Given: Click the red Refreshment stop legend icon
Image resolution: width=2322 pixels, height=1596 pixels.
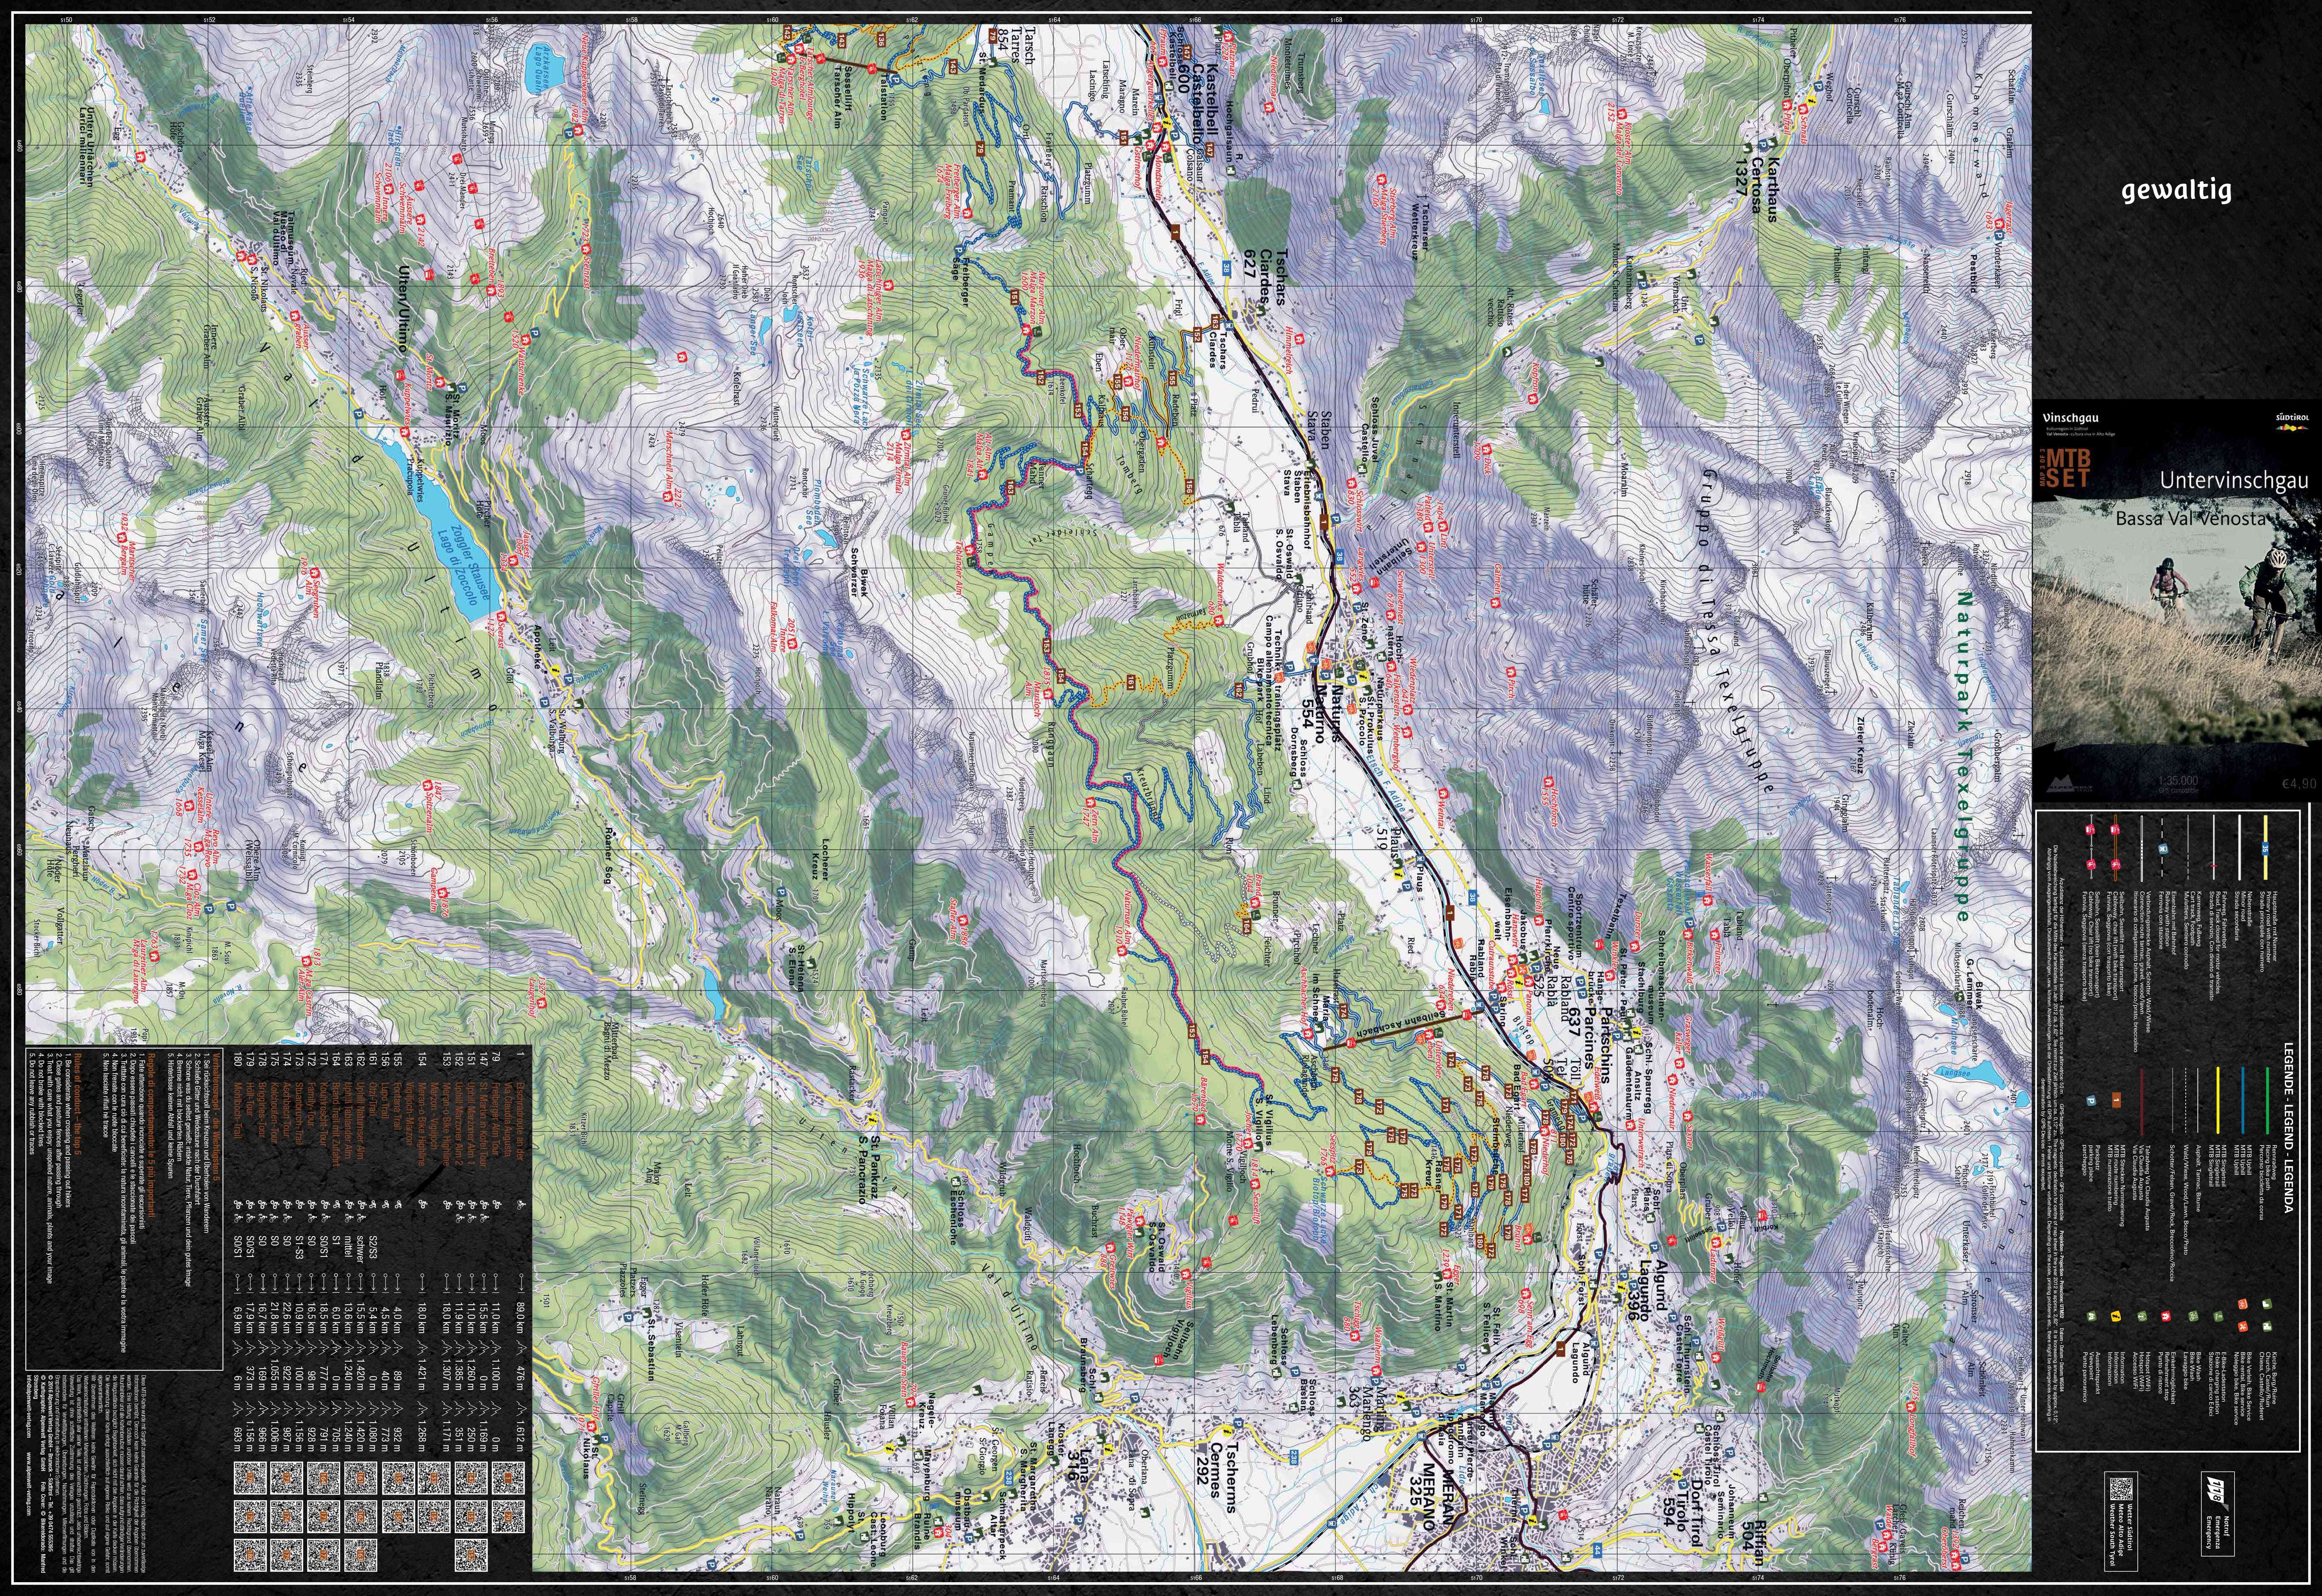Looking at the screenshot, I should point(2166,1316).
